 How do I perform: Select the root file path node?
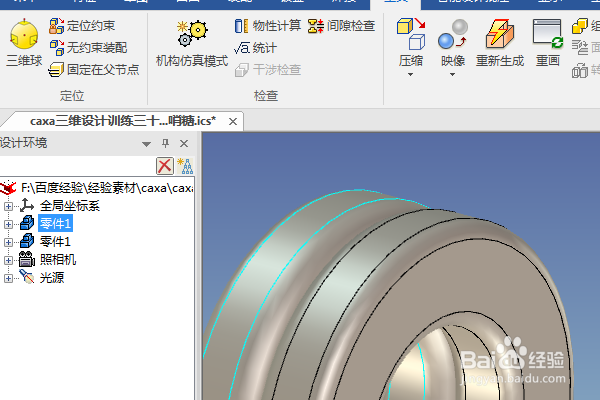(x=107, y=188)
